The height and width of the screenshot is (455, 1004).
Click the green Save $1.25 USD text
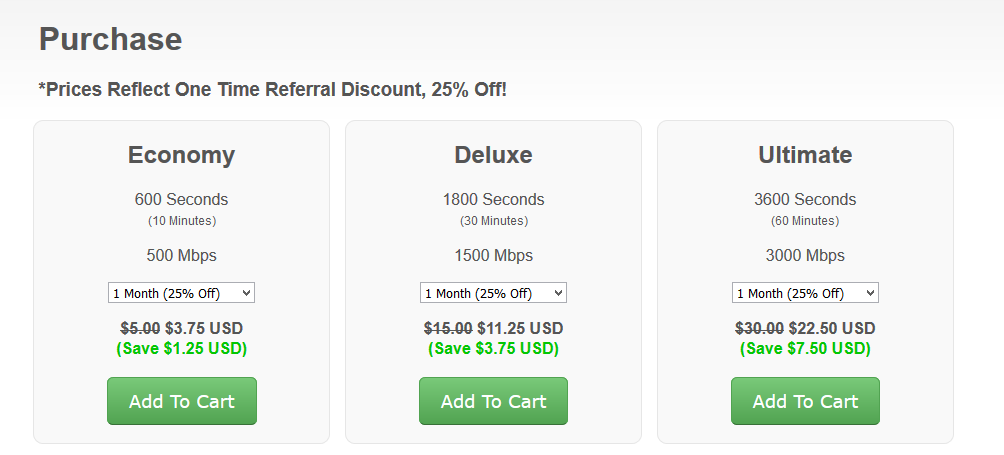click(x=181, y=348)
